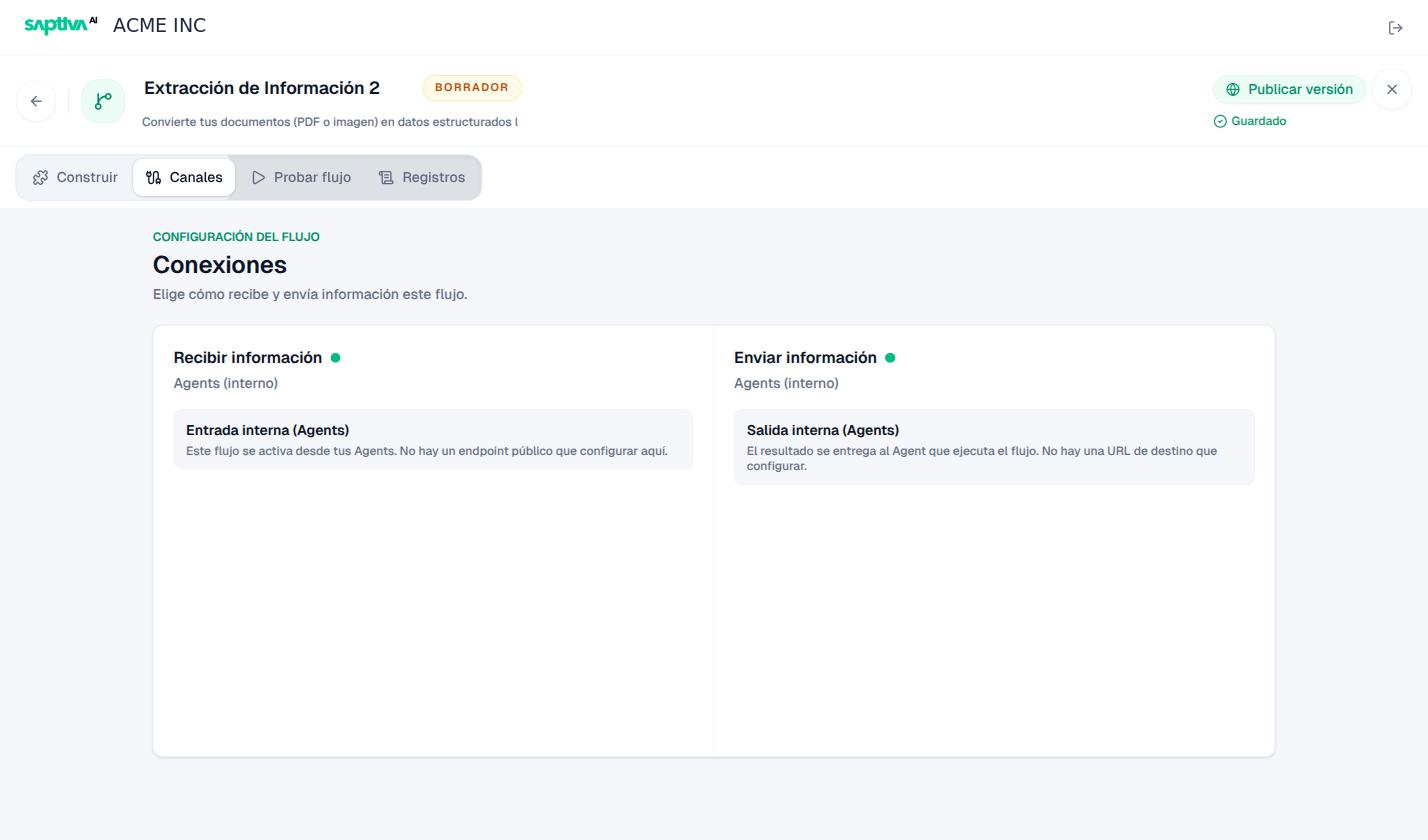Click green status dot beside Recibir información
The width and height of the screenshot is (1428, 840).
[x=335, y=357]
